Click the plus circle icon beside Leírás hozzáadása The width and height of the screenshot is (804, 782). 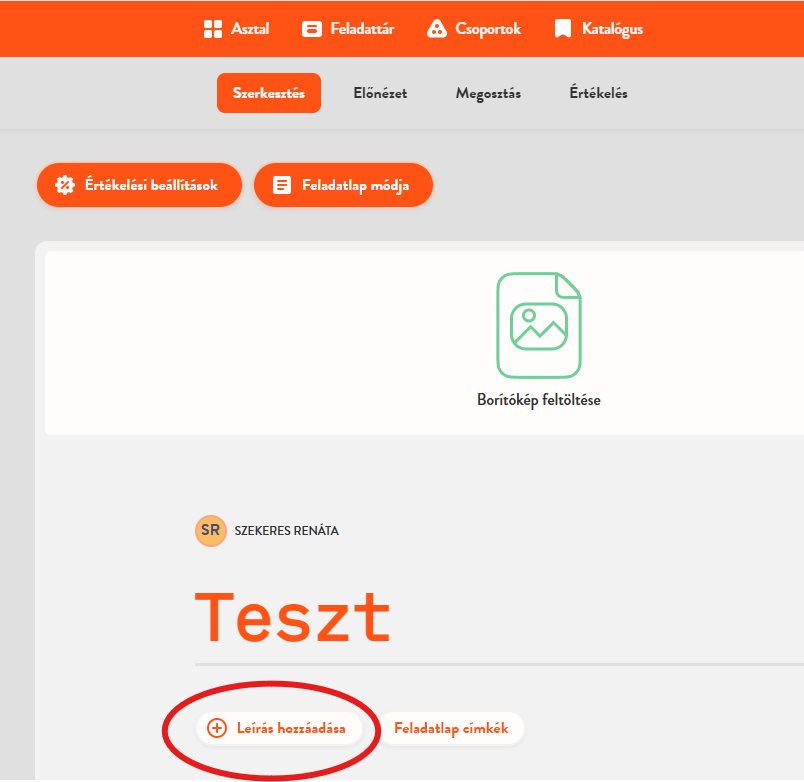217,728
